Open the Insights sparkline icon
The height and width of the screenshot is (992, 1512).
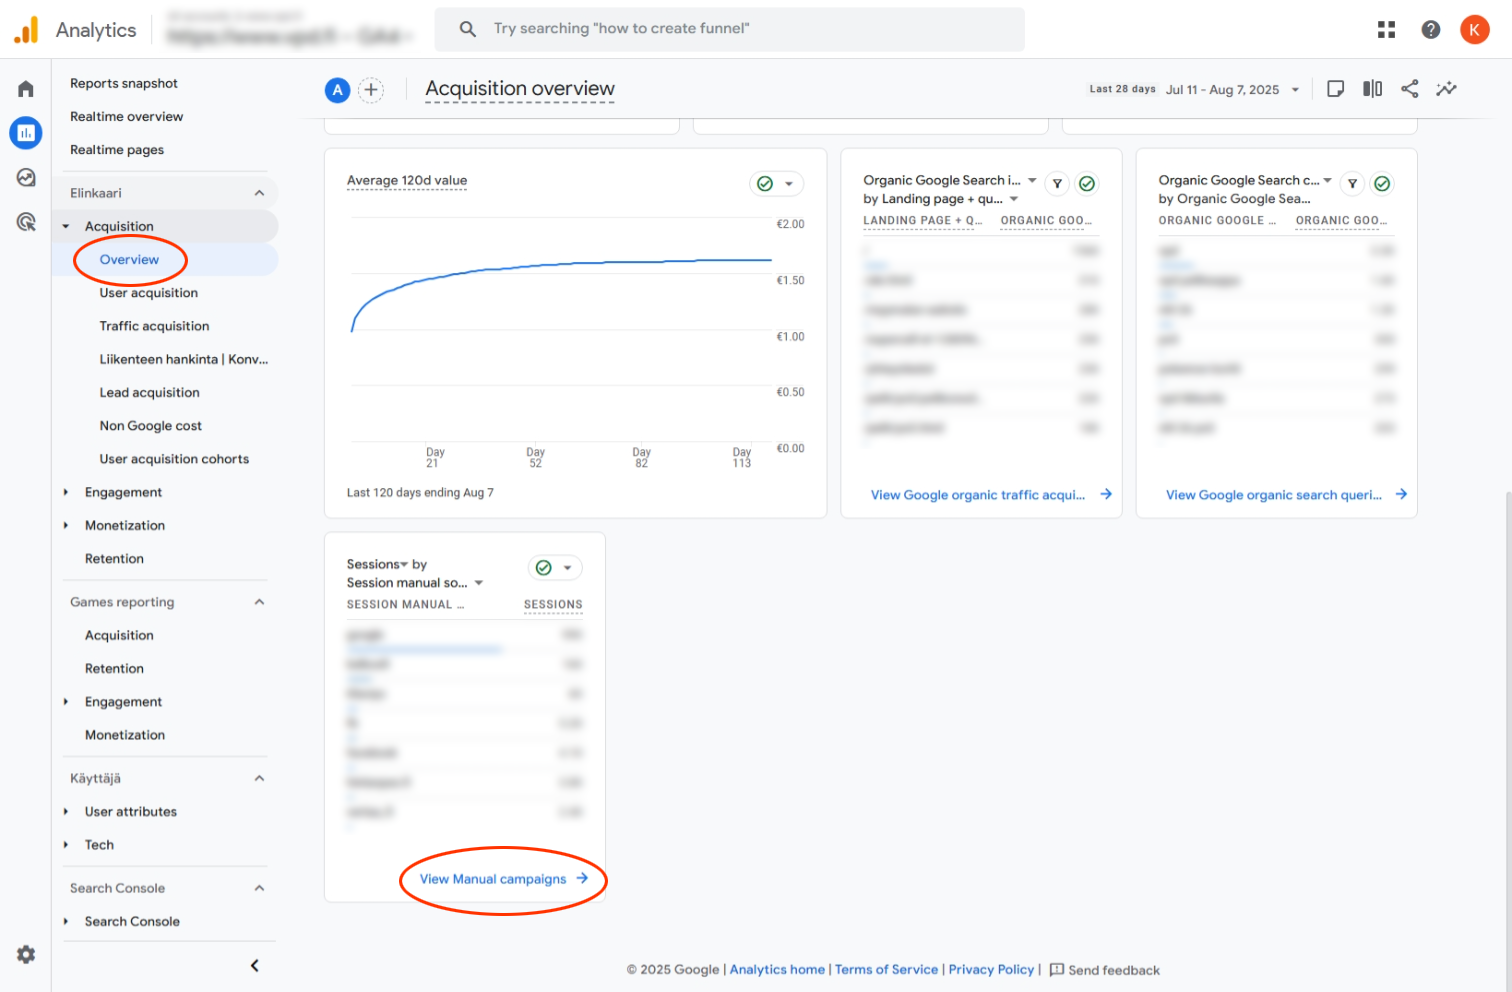[x=1446, y=89]
